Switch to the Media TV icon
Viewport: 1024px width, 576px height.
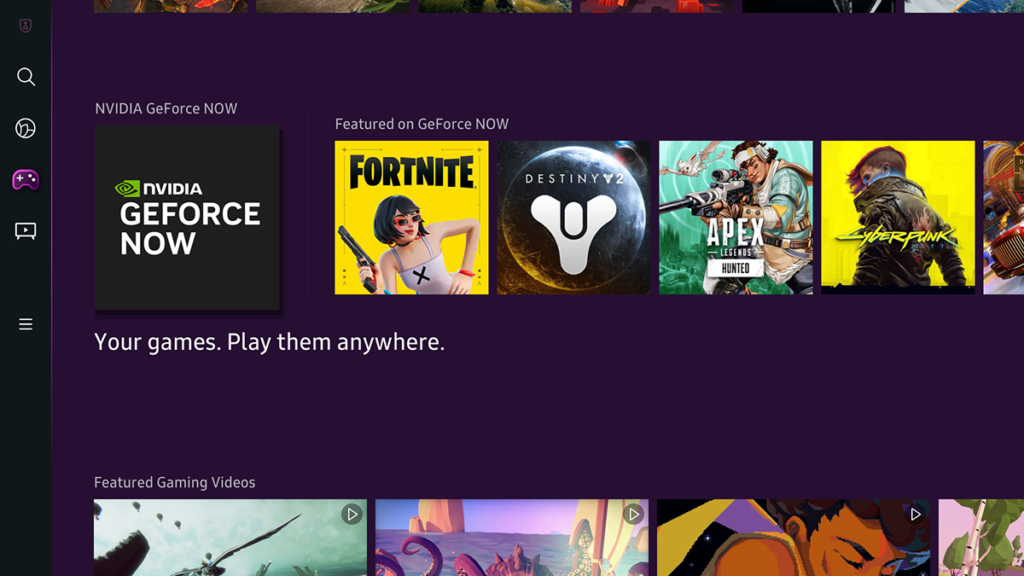26,231
